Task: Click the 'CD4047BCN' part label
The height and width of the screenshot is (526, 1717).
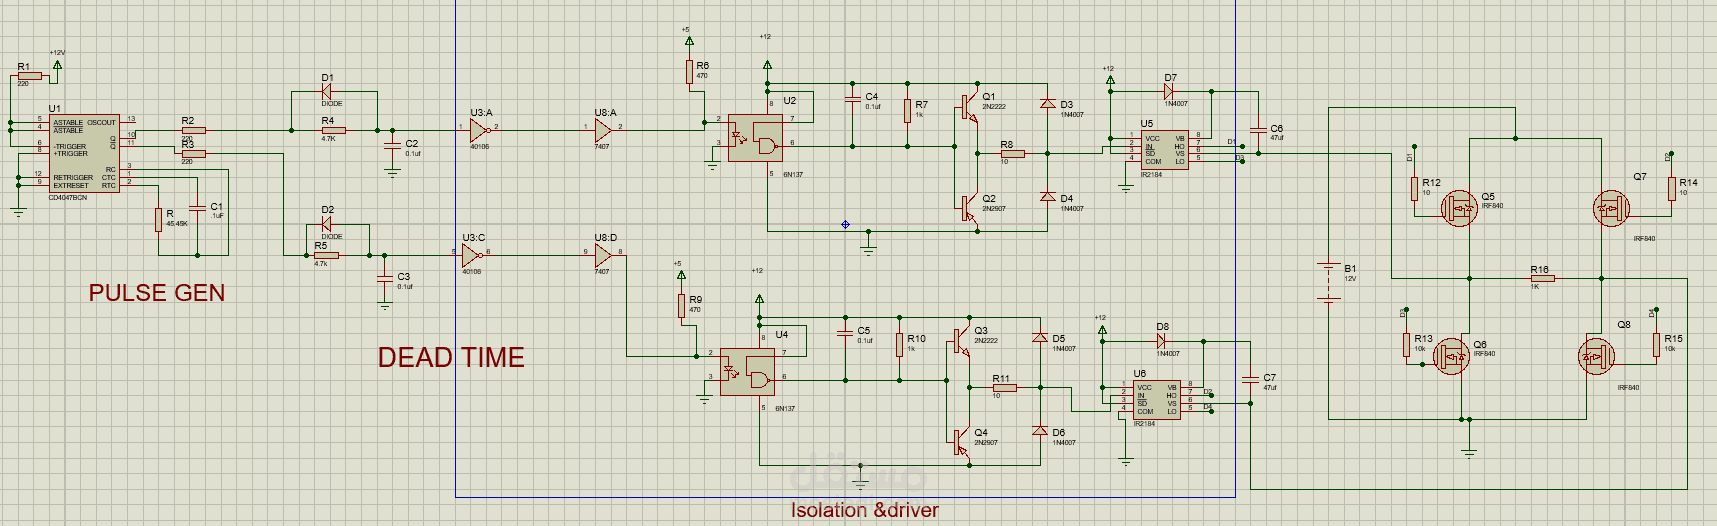Action: coord(68,198)
